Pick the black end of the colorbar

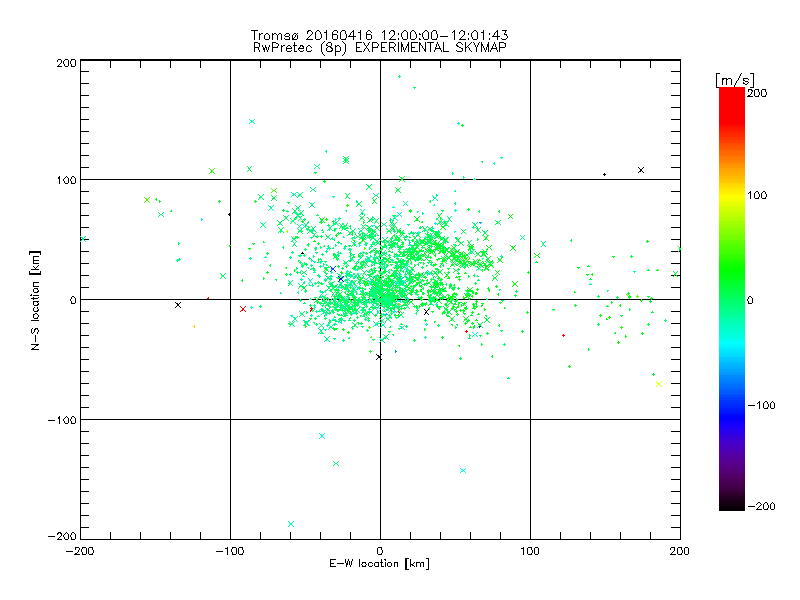[732, 504]
